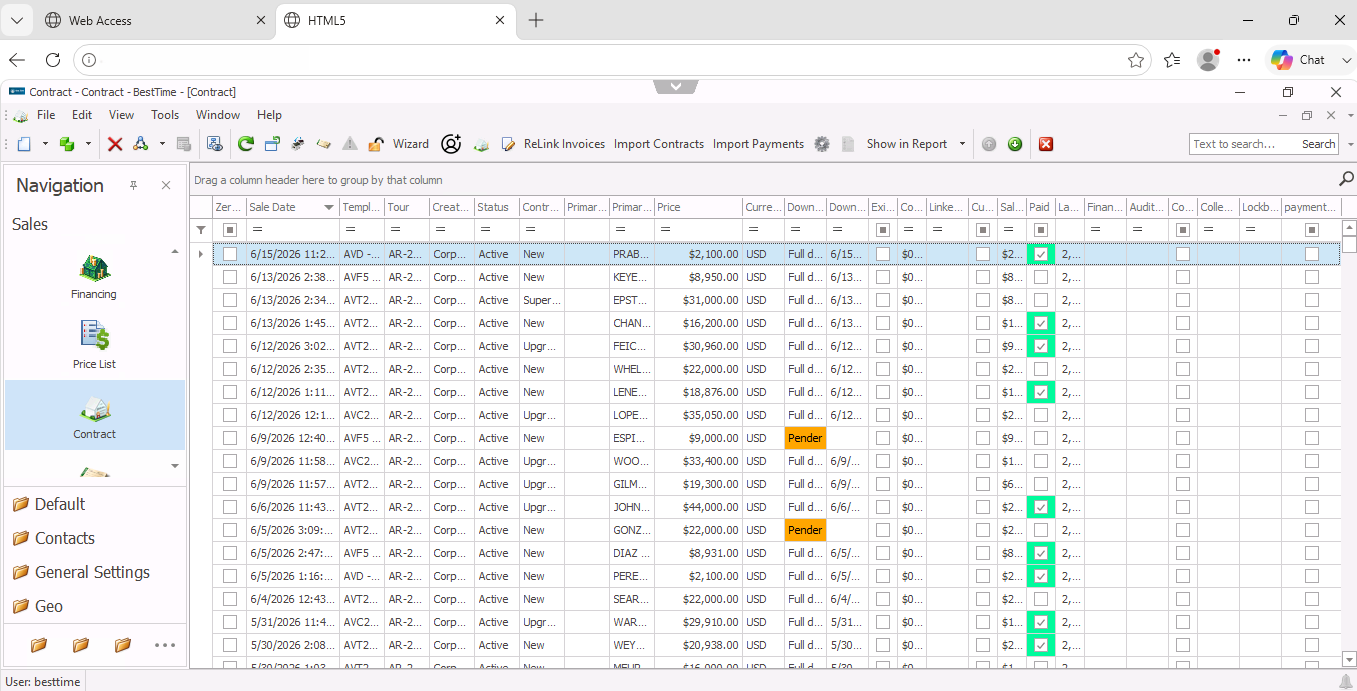This screenshot has width=1357, height=691.
Task: Open the File menu
Action: coord(46,115)
